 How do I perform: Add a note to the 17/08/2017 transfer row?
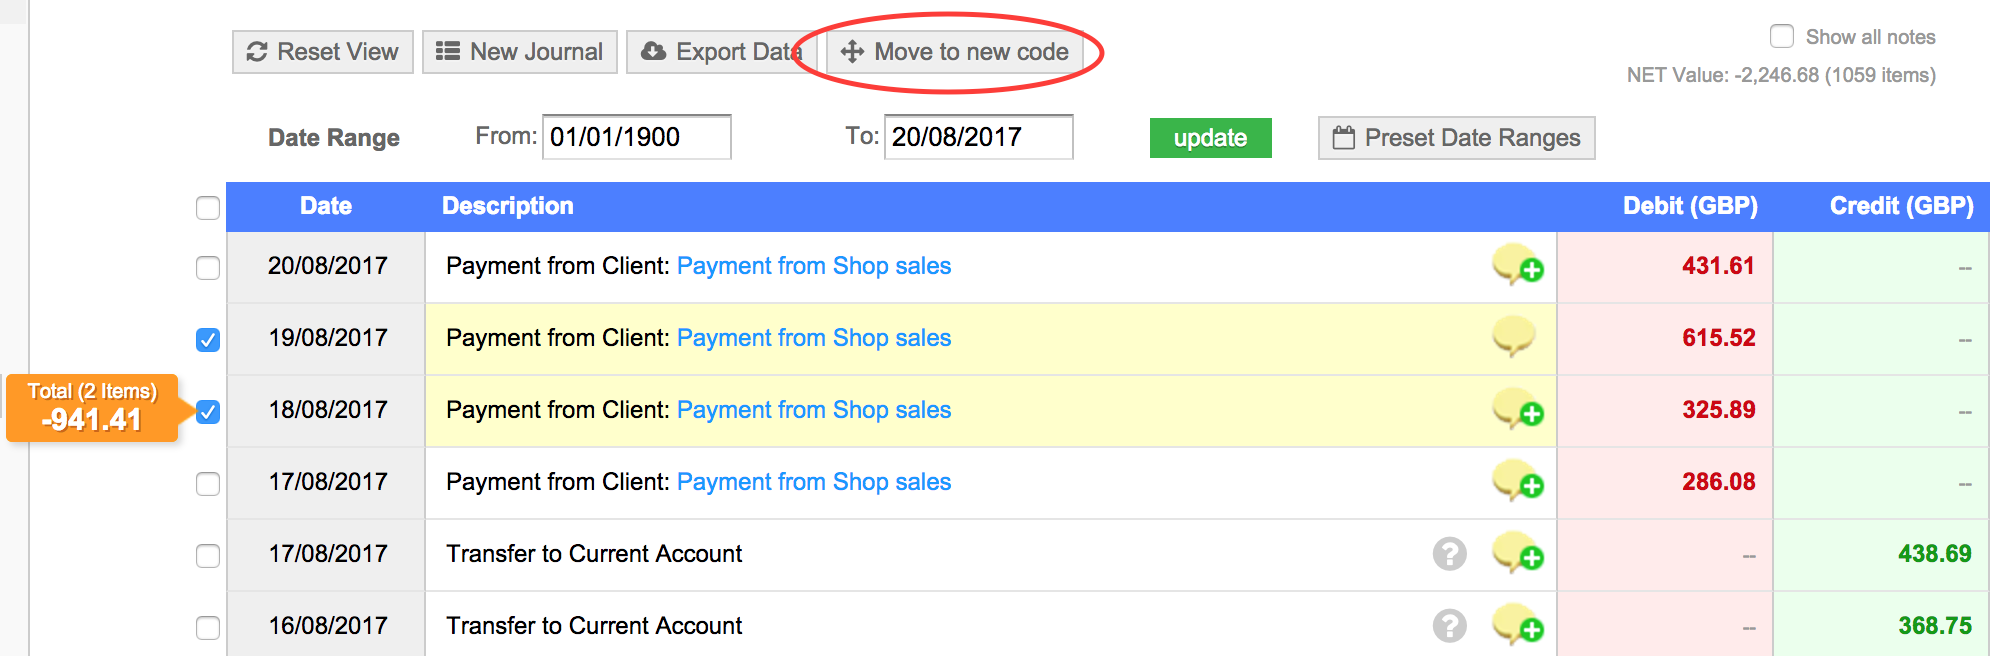[1518, 553]
